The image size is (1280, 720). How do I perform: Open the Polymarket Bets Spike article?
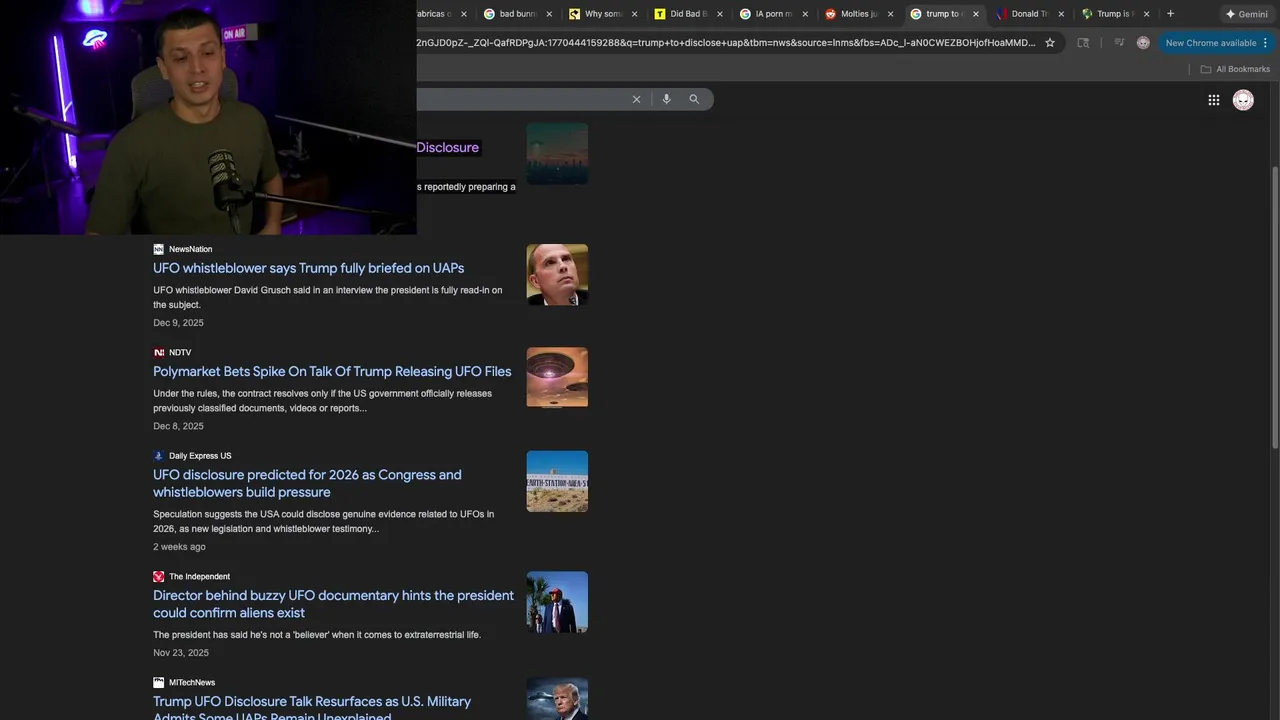point(332,371)
